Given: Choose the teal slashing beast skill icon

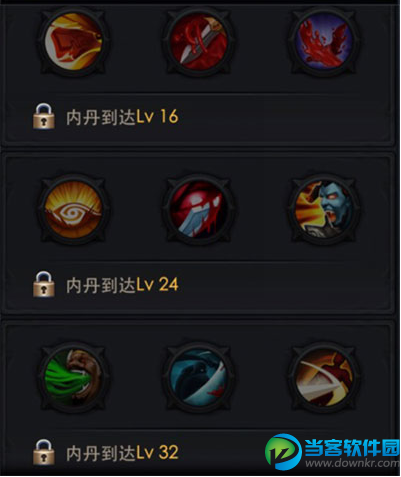Looking at the screenshot, I should (x=199, y=377).
